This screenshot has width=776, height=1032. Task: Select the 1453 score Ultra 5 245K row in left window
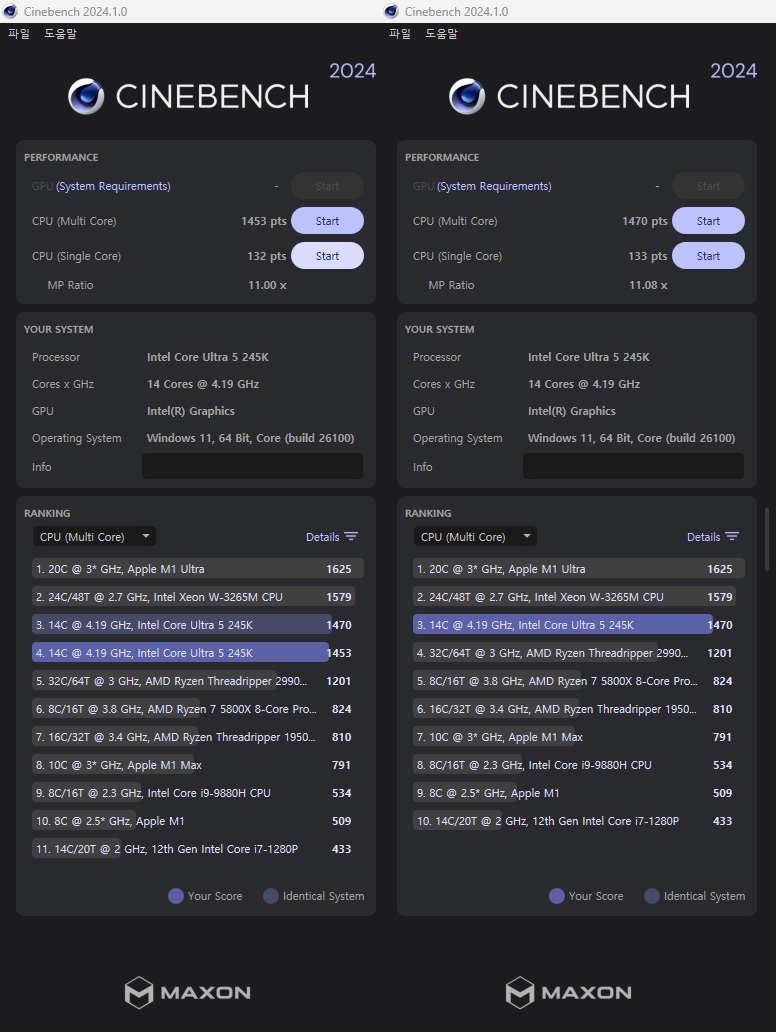click(x=197, y=653)
